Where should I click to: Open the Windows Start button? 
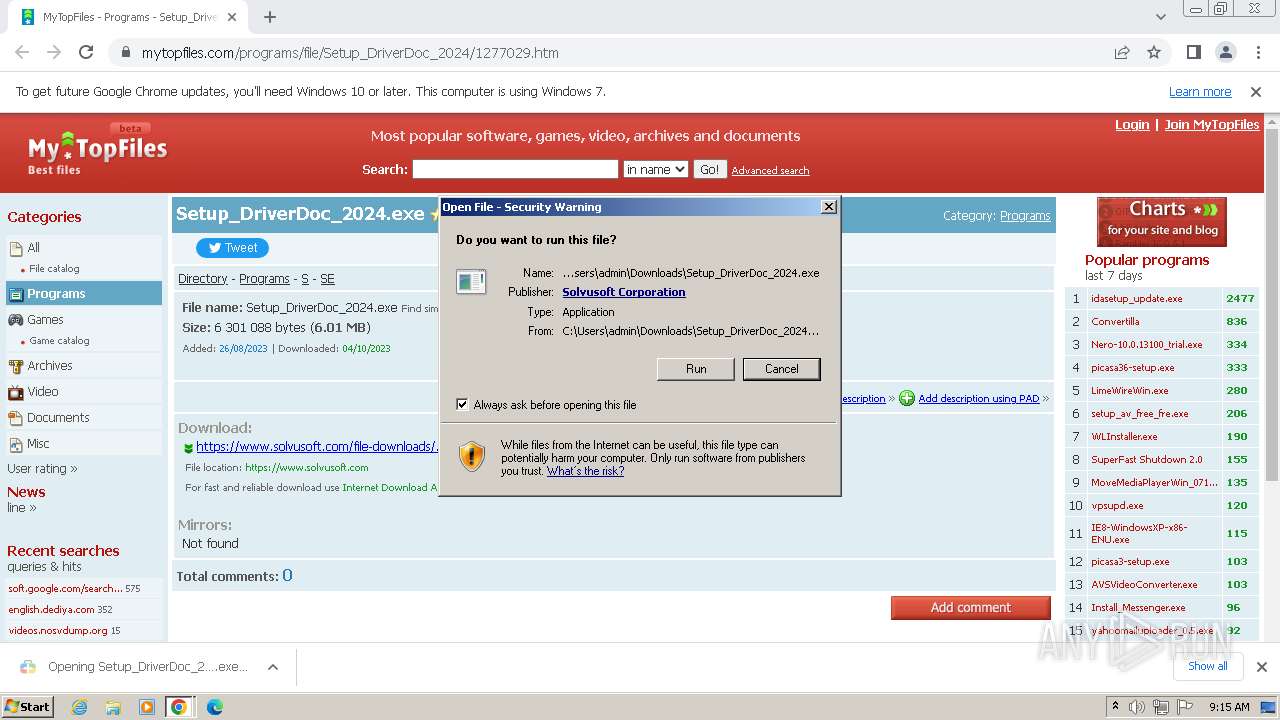click(27, 706)
